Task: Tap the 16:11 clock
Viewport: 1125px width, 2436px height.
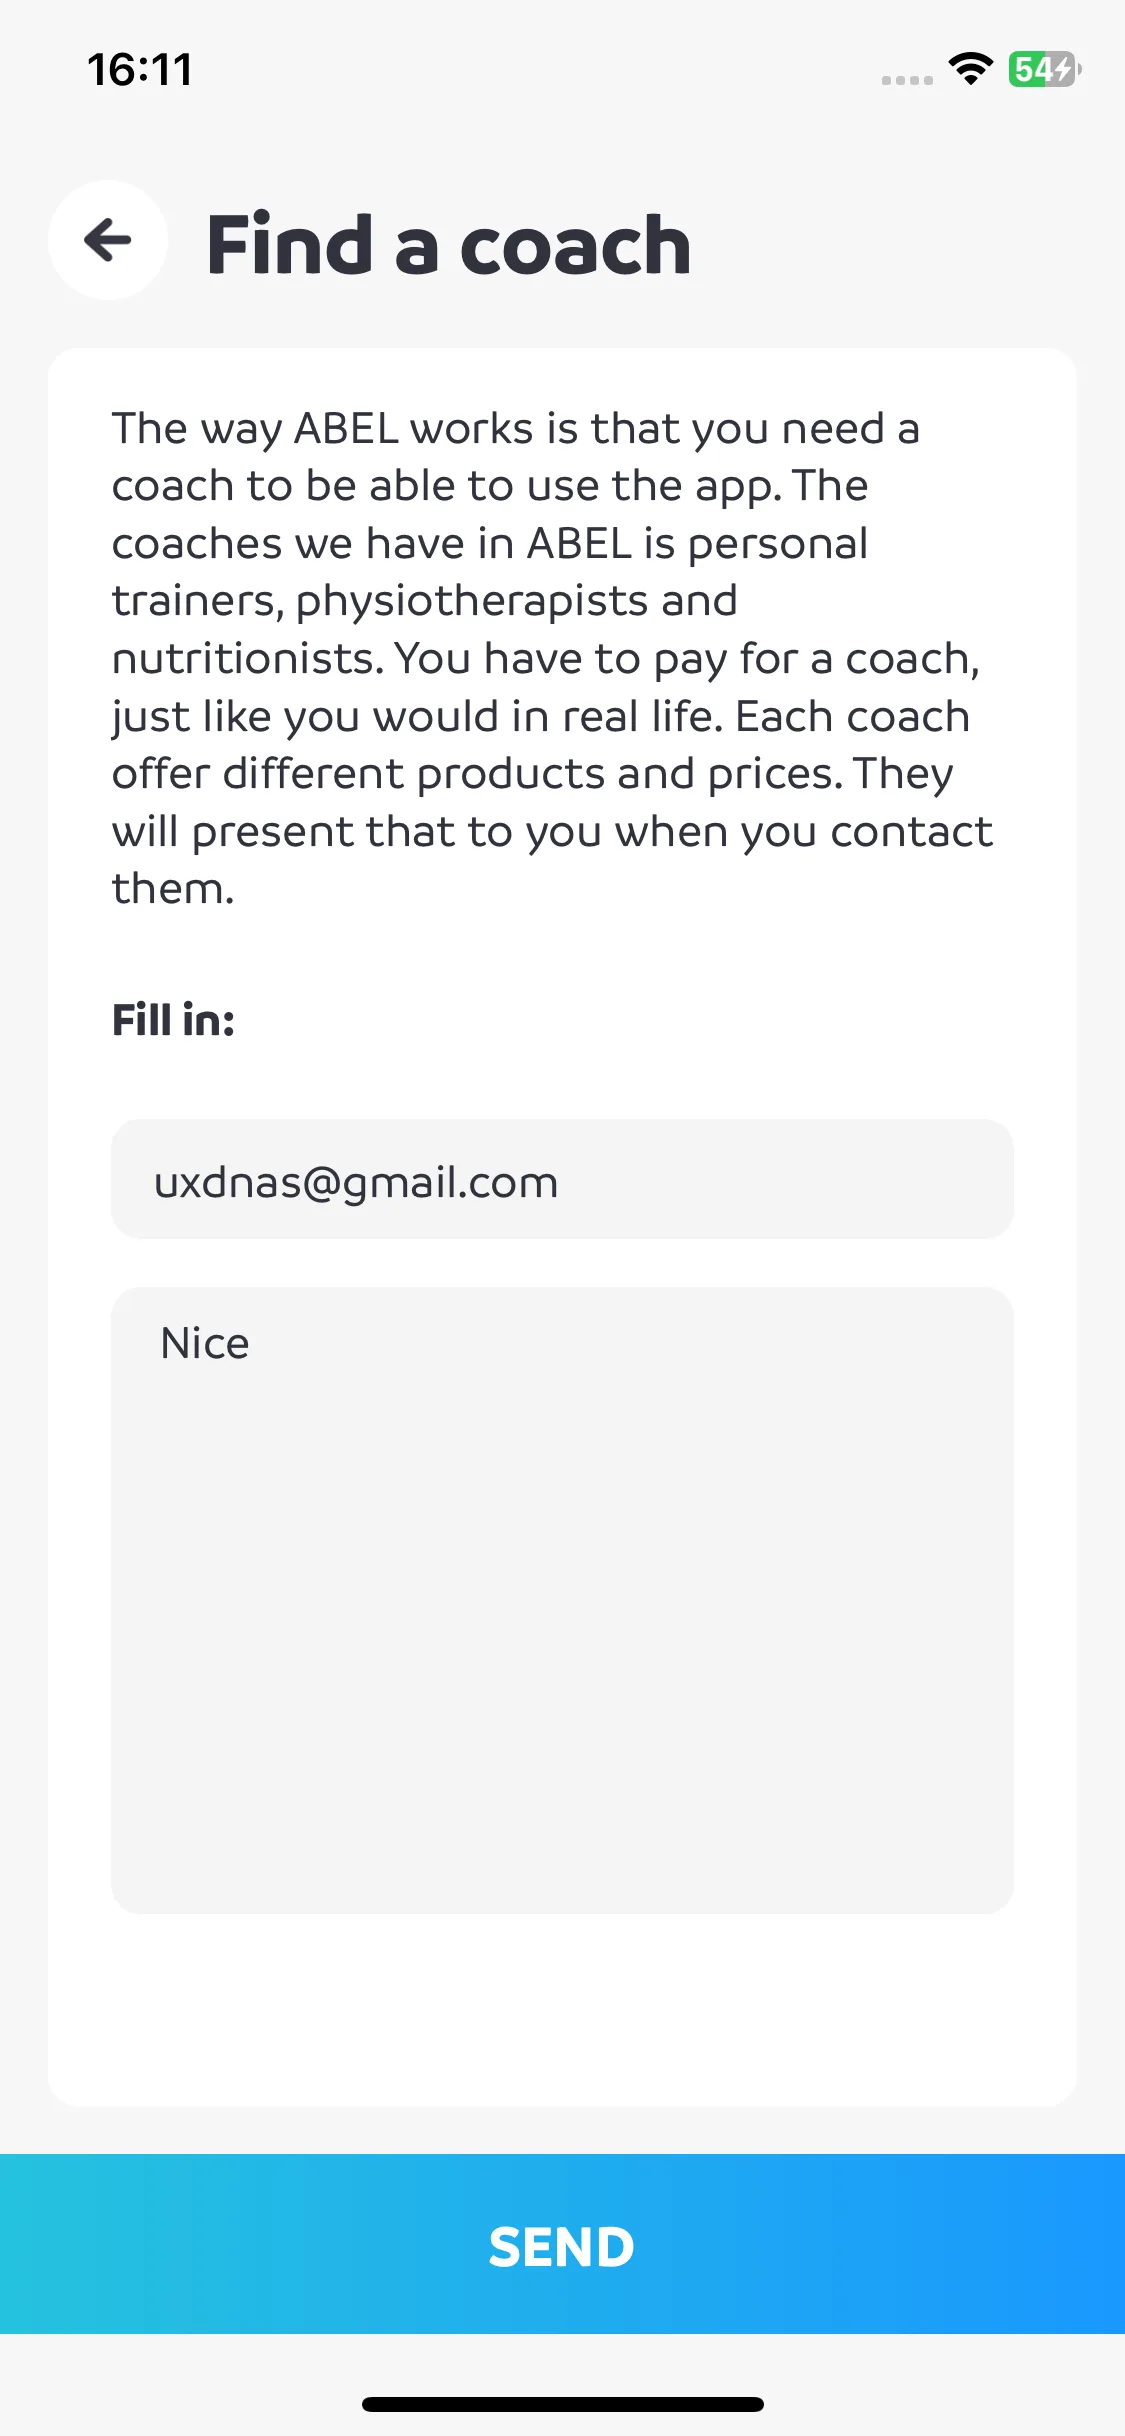Action: [x=140, y=70]
